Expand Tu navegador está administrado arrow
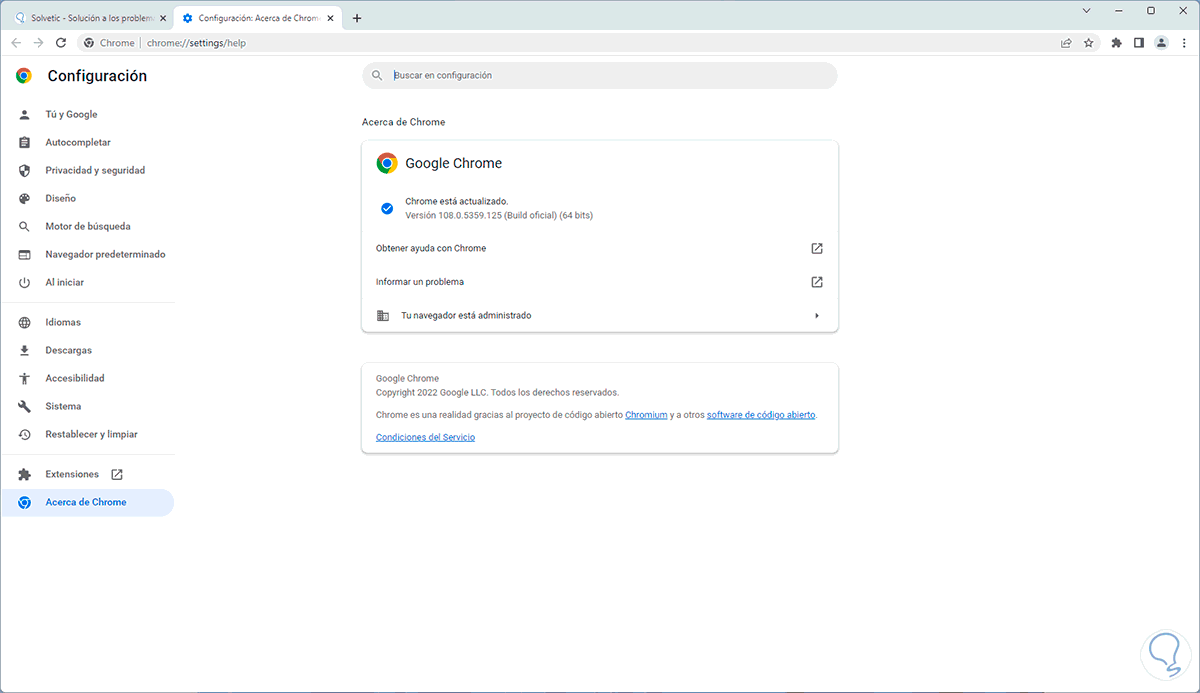This screenshot has width=1200, height=693. pos(816,315)
